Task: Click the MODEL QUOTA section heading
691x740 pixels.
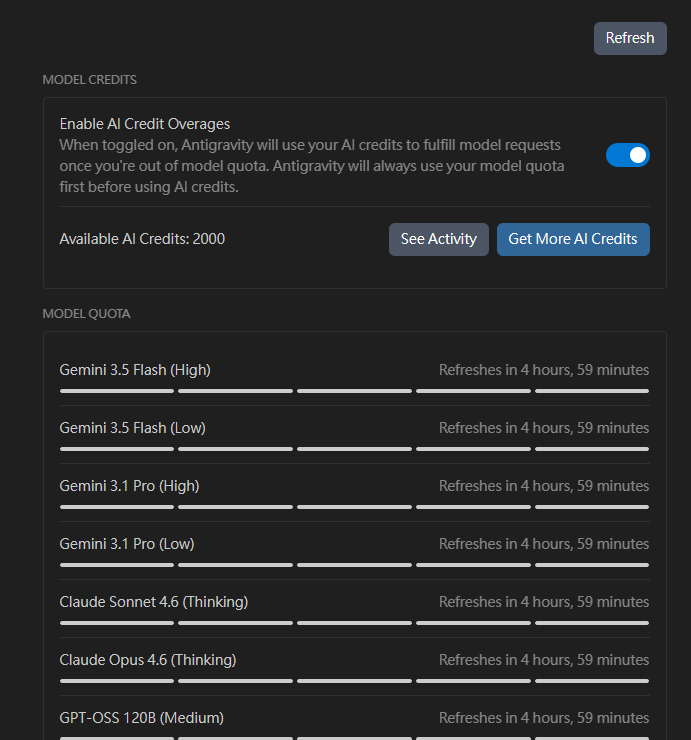Action: click(x=86, y=314)
